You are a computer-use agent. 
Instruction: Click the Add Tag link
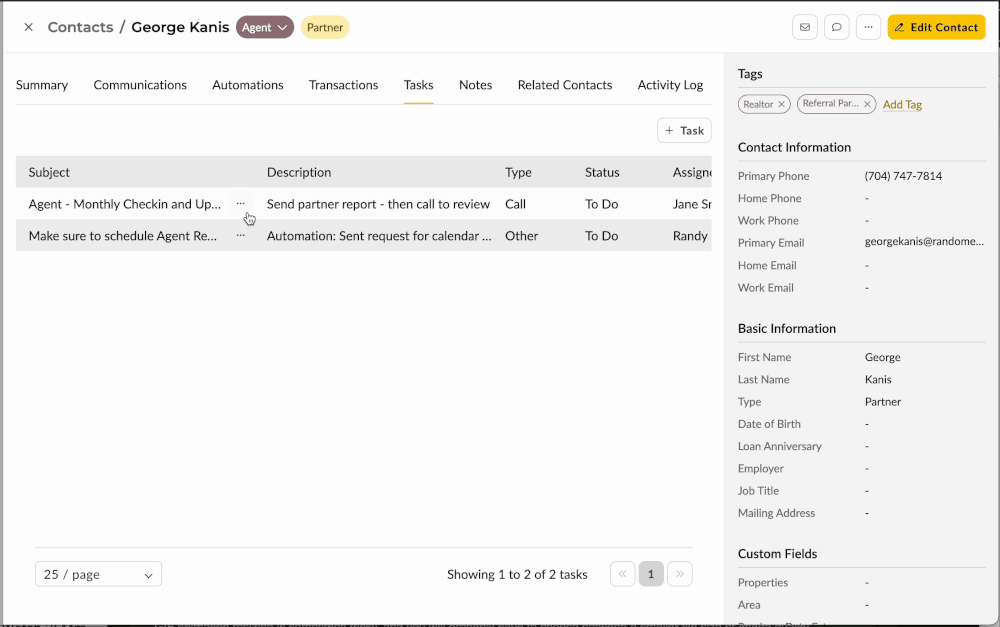click(x=902, y=105)
